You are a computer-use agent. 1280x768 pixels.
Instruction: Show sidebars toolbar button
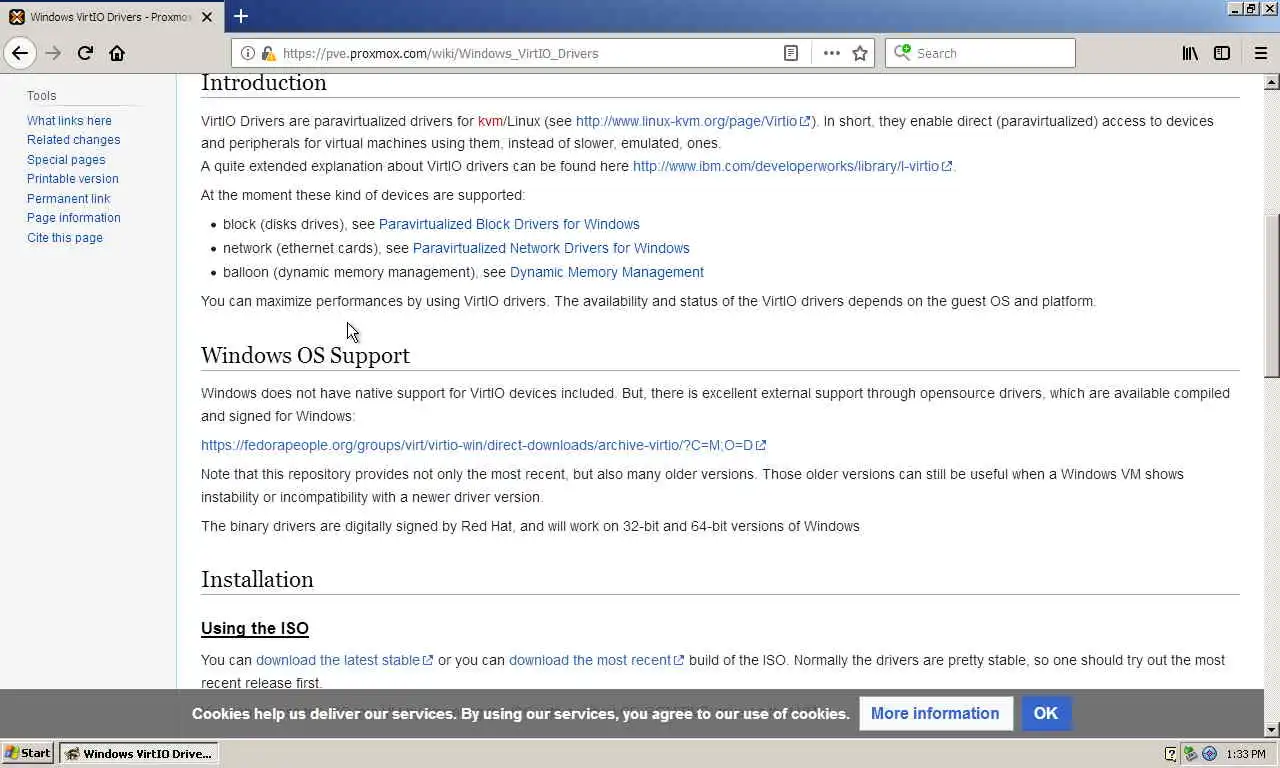[x=1222, y=53]
